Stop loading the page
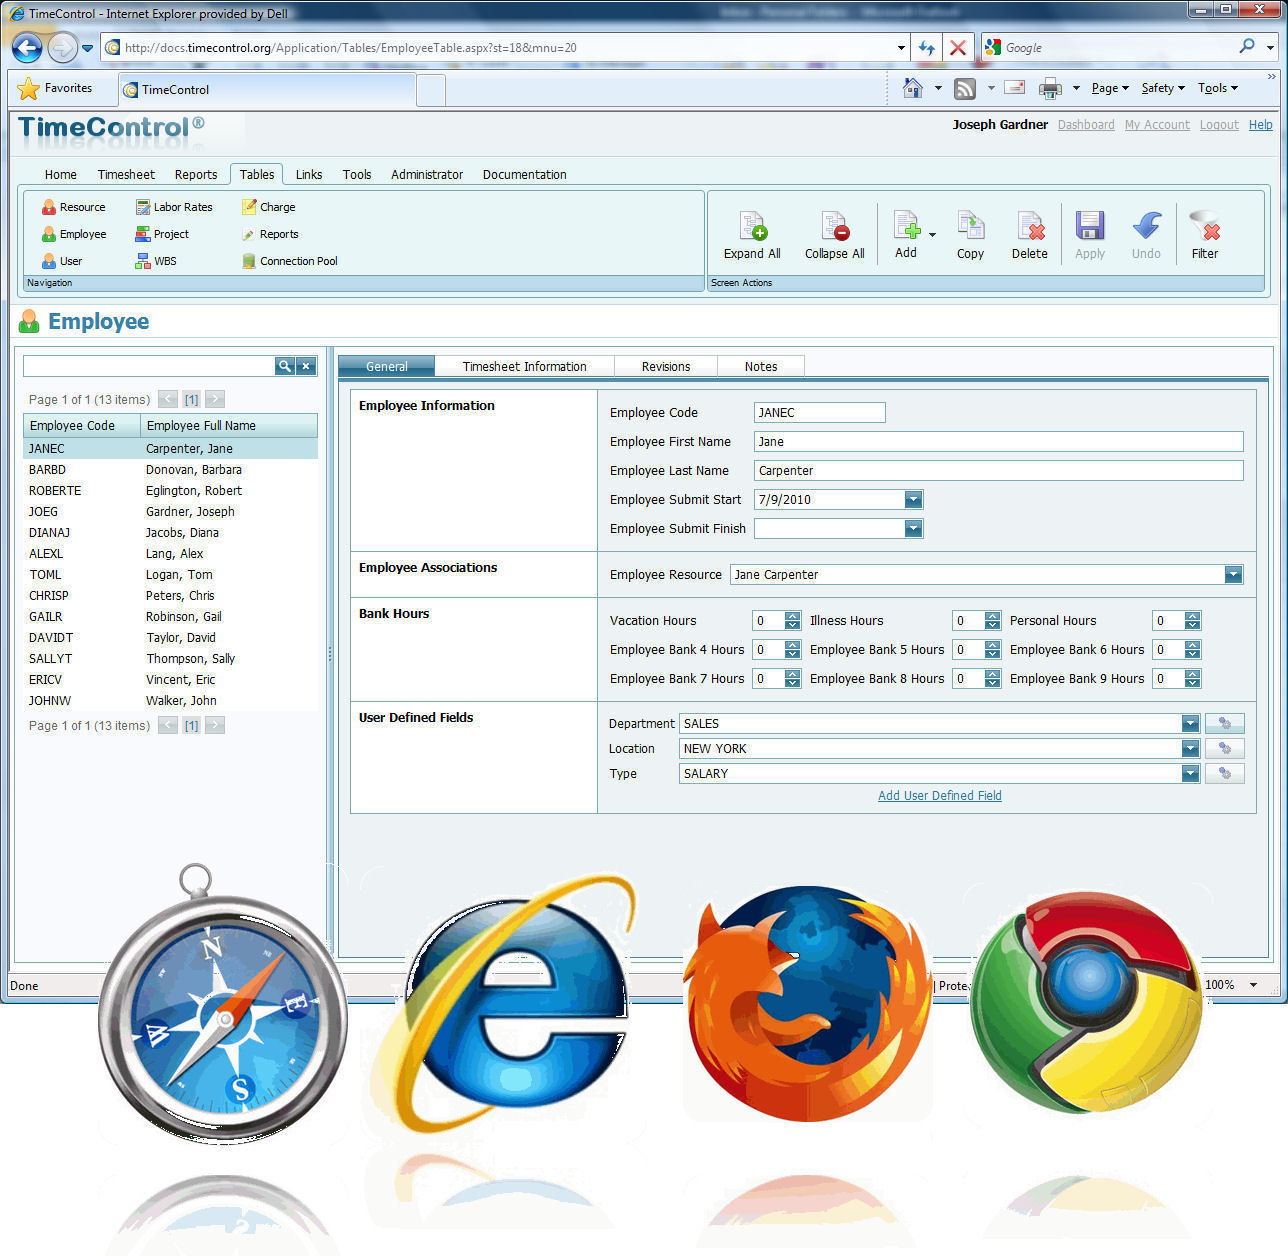Screen dimensions: 1288x1256 pos(958,47)
